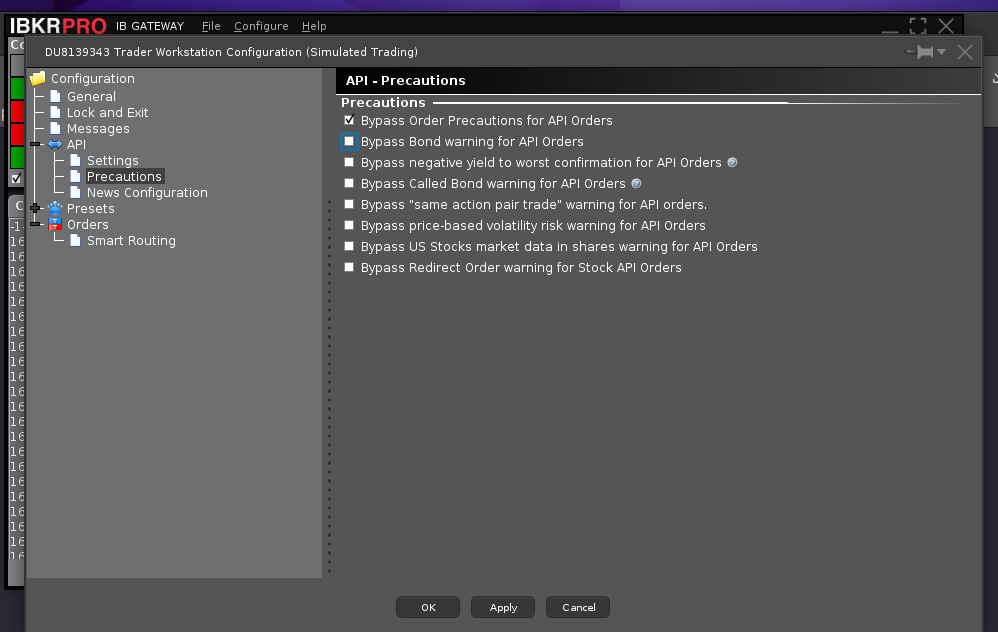The height and width of the screenshot is (632, 998).
Task: Collapse the Orders tree node
Action: coord(36,225)
